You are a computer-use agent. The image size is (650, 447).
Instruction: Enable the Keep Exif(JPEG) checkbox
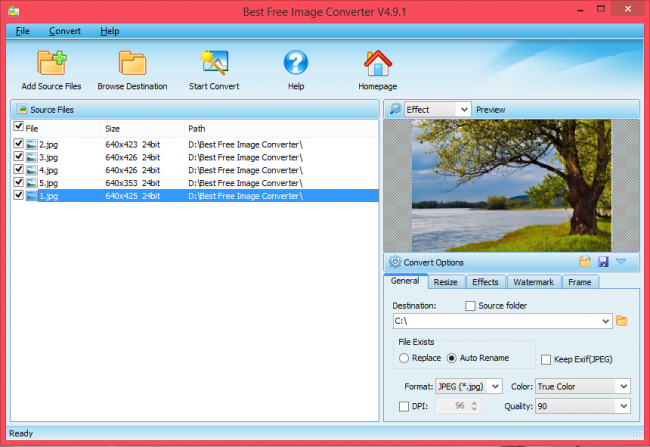click(546, 360)
